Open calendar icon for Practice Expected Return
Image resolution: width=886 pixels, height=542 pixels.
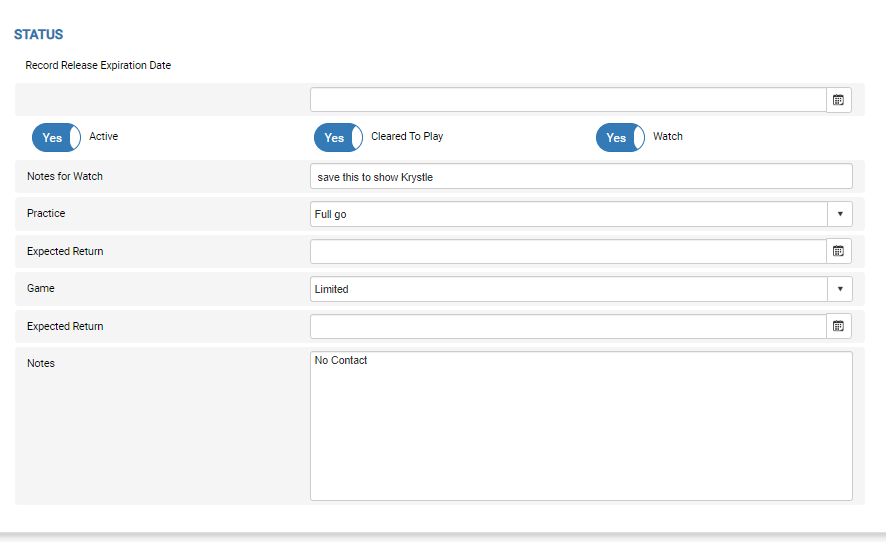click(839, 251)
